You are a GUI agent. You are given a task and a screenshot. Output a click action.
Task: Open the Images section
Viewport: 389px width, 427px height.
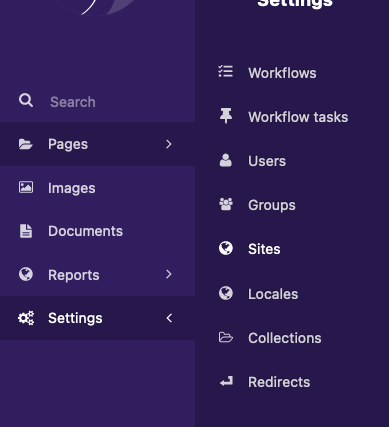[x=97, y=188]
